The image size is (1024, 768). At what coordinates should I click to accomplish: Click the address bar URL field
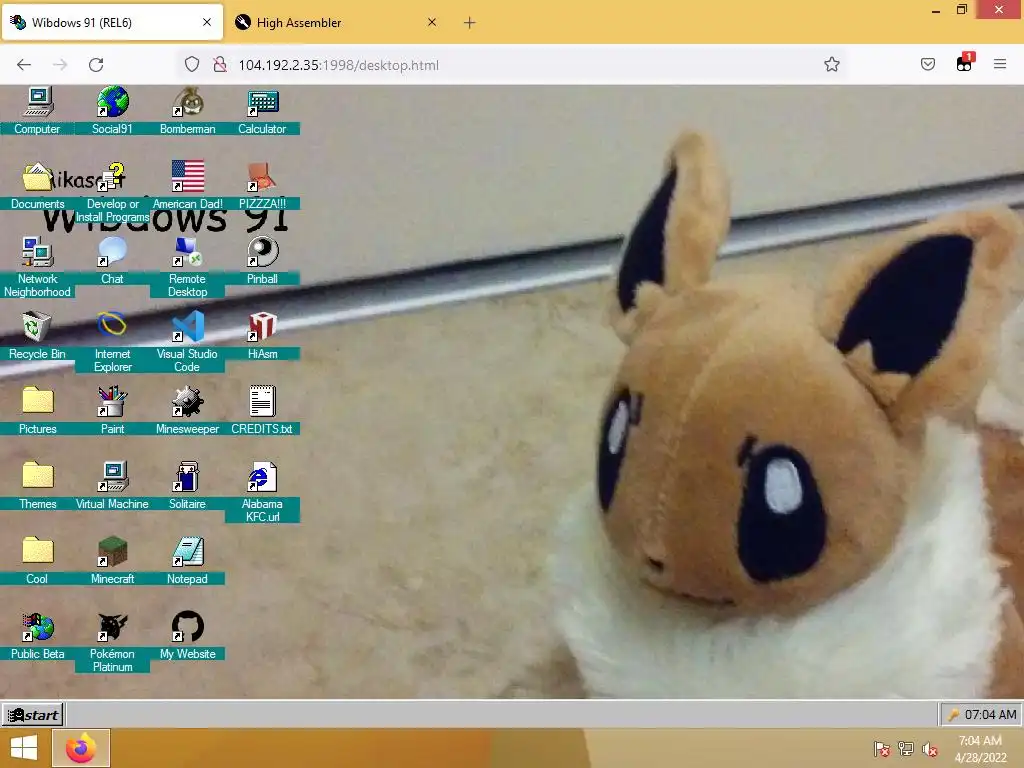click(x=511, y=65)
